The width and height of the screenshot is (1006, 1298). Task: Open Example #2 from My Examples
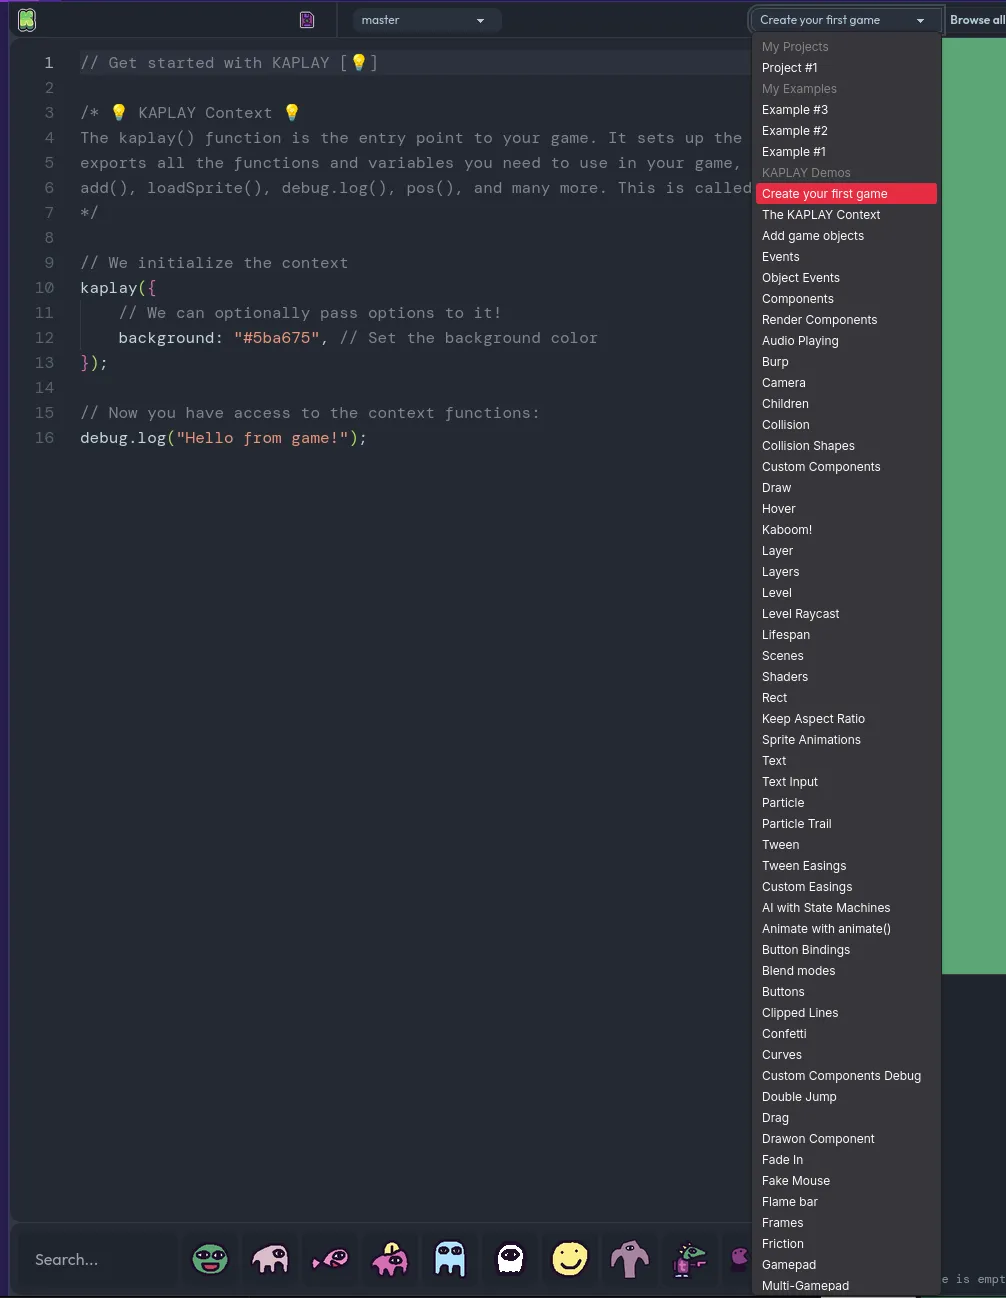click(846, 131)
